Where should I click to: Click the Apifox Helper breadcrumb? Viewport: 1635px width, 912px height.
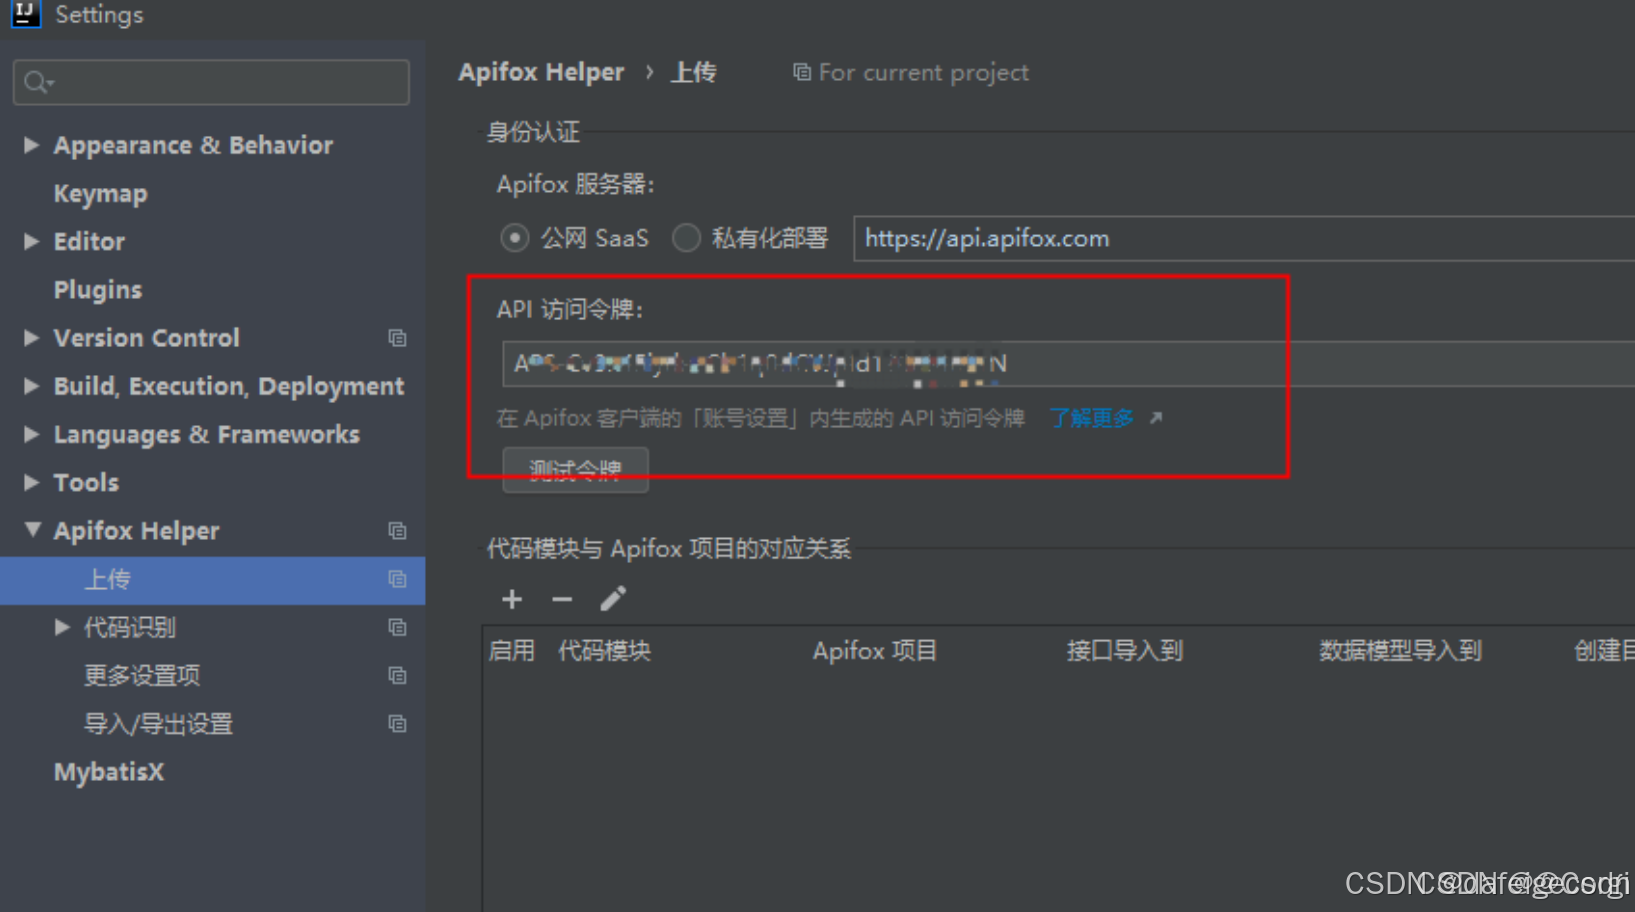click(541, 72)
